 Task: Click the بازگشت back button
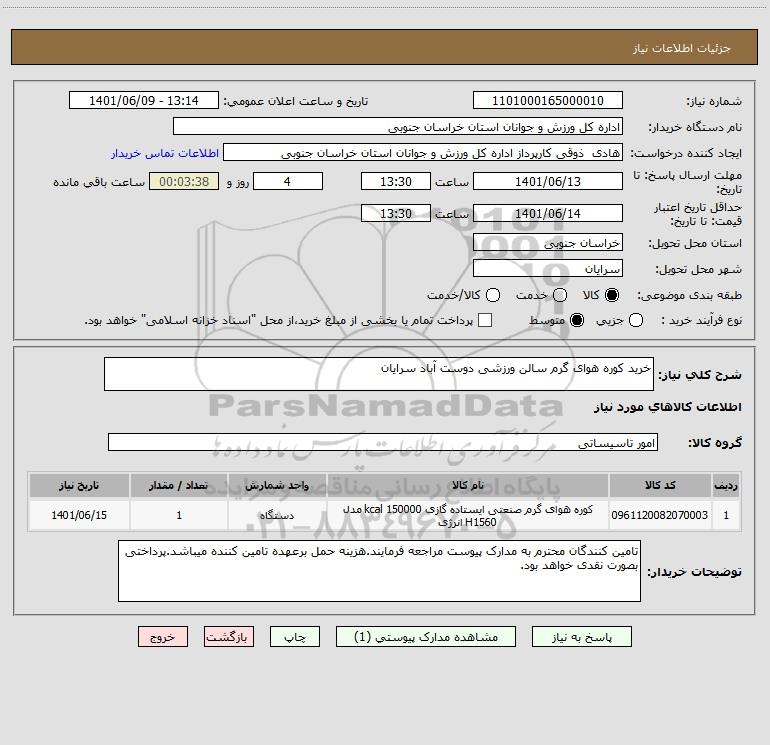229,637
